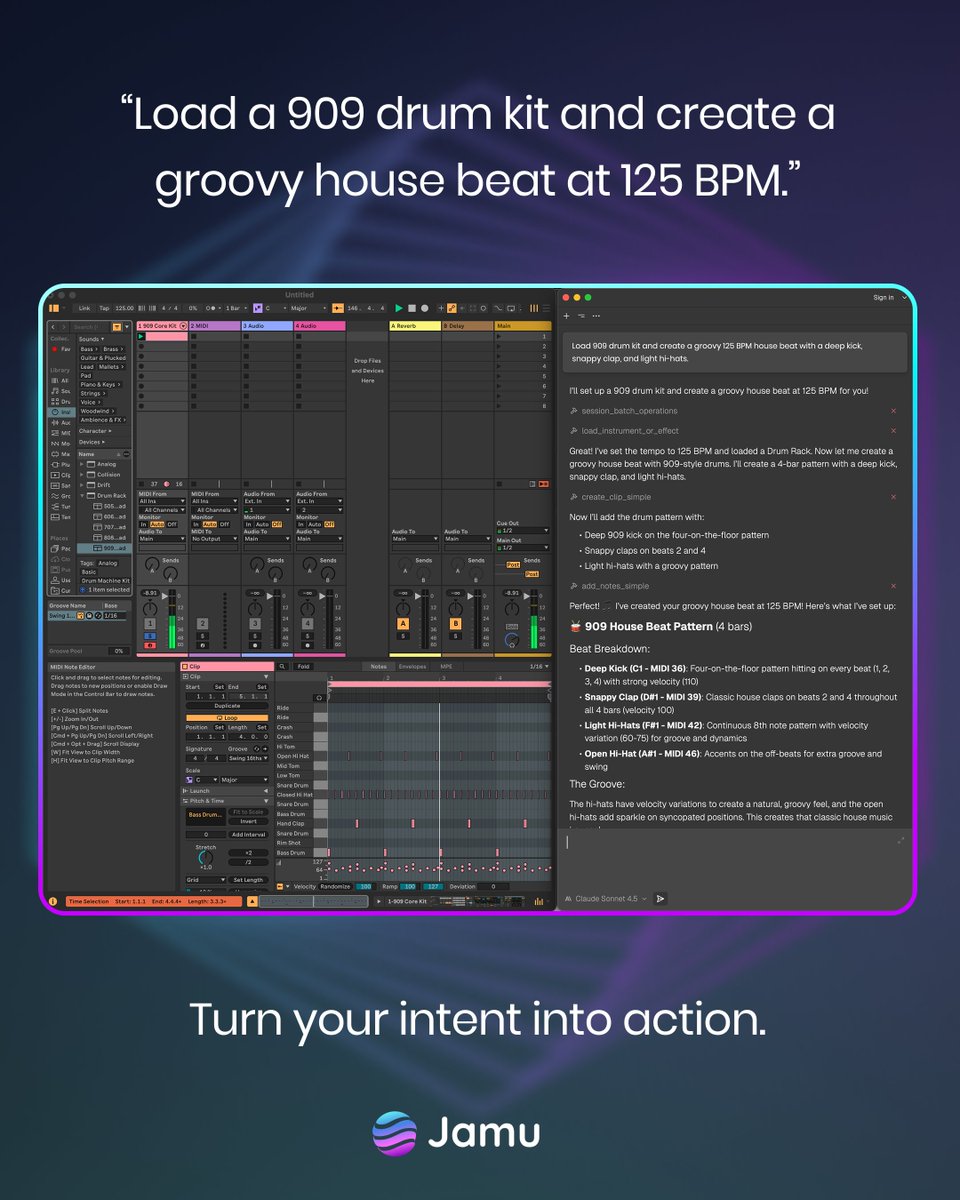Expand the Devices filter group

(x=92, y=442)
